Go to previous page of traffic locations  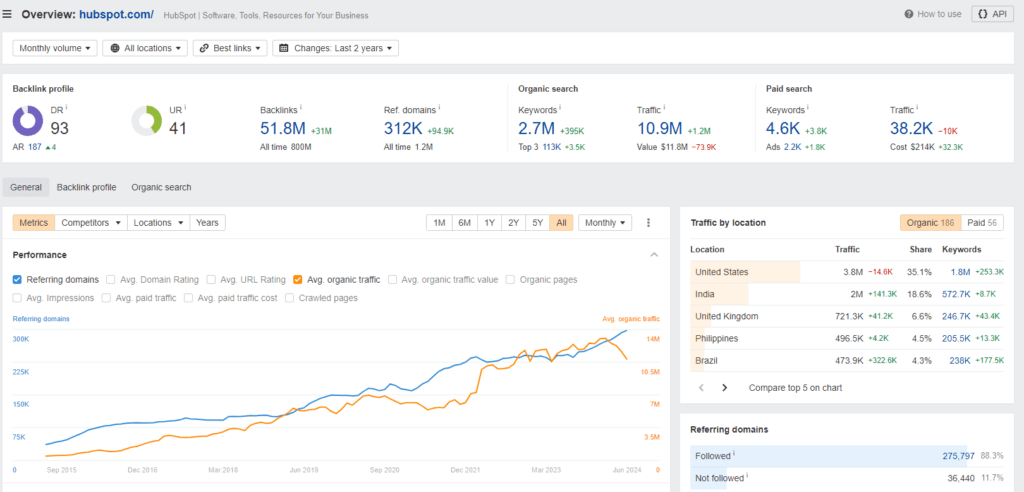(x=701, y=387)
